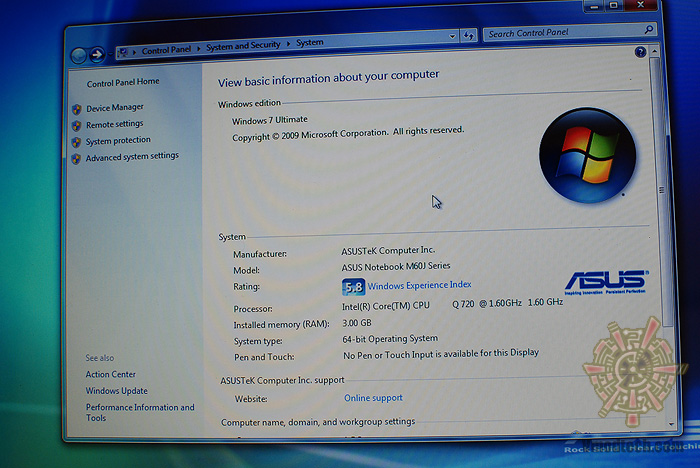
Task: Click the shield icon beside Remote settings
Action: pyautogui.click(x=77, y=126)
